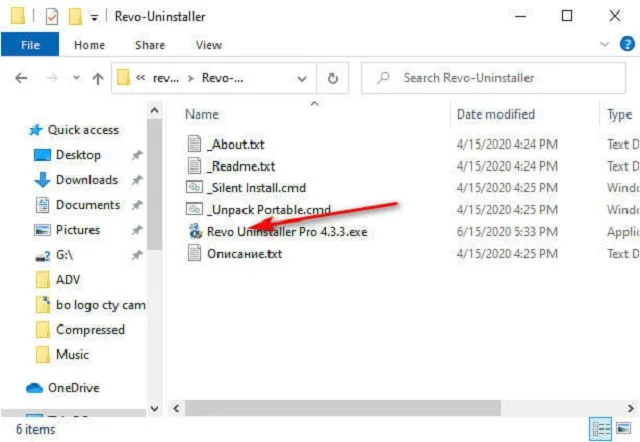The image size is (640, 442).
Task: Open Desktop in the navigation pane
Action: pos(78,155)
